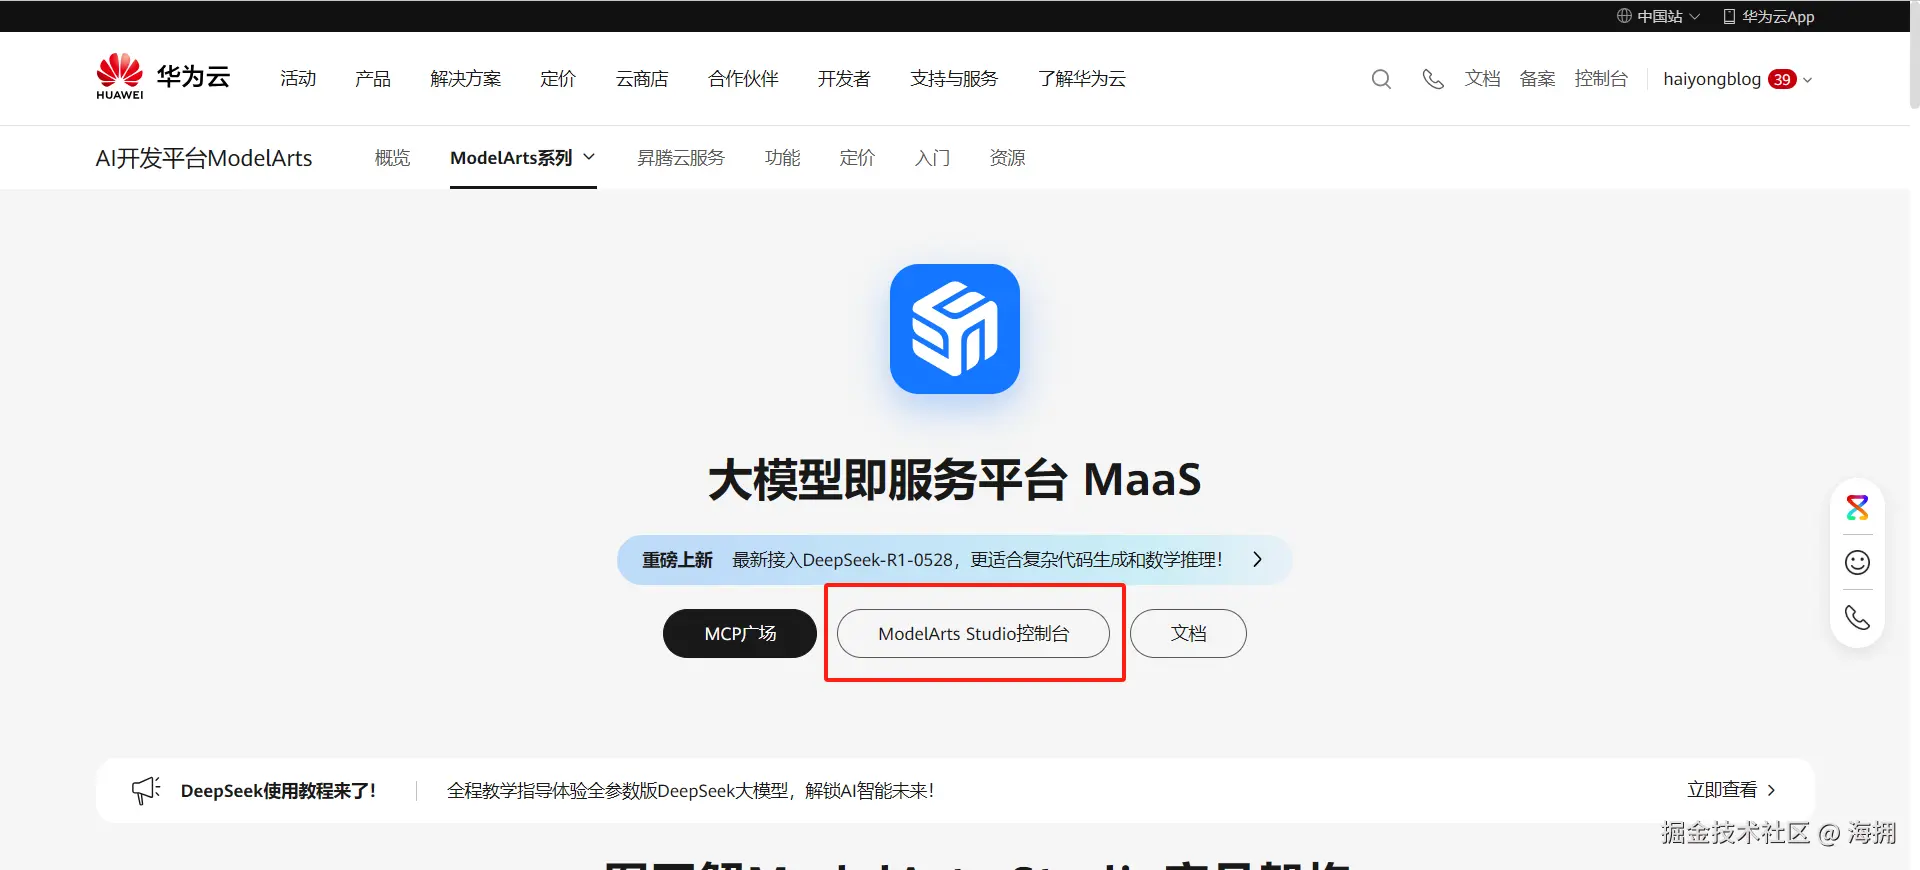Click the arrow on DeepSeek-R1-0528 banner

1257,560
